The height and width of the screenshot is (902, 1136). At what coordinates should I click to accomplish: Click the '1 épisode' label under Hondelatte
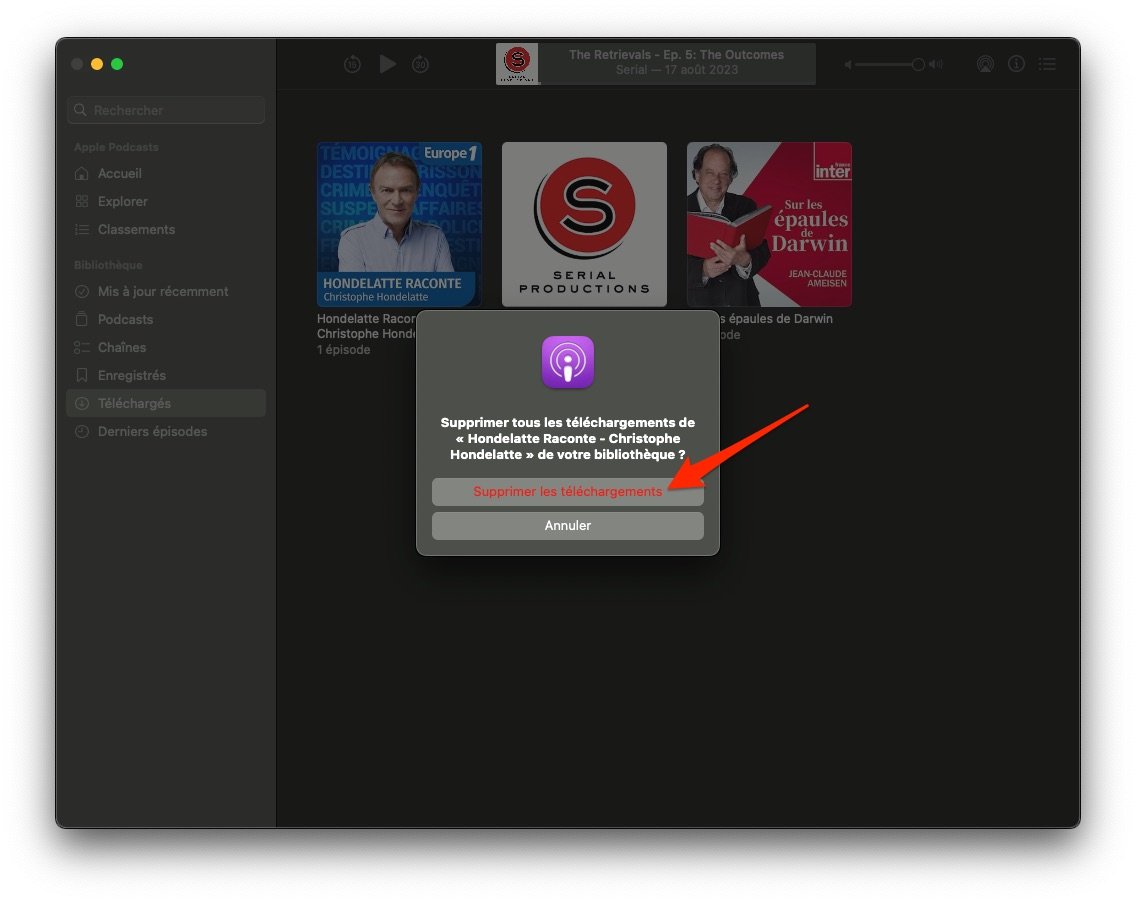click(343, 350)
